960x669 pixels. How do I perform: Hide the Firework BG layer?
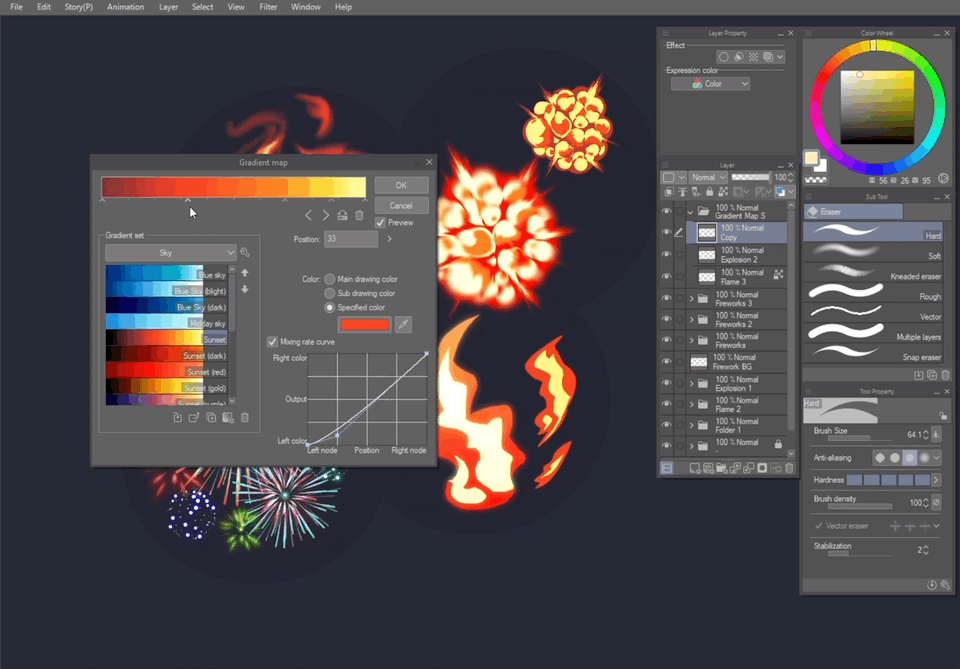click(667, 361)
